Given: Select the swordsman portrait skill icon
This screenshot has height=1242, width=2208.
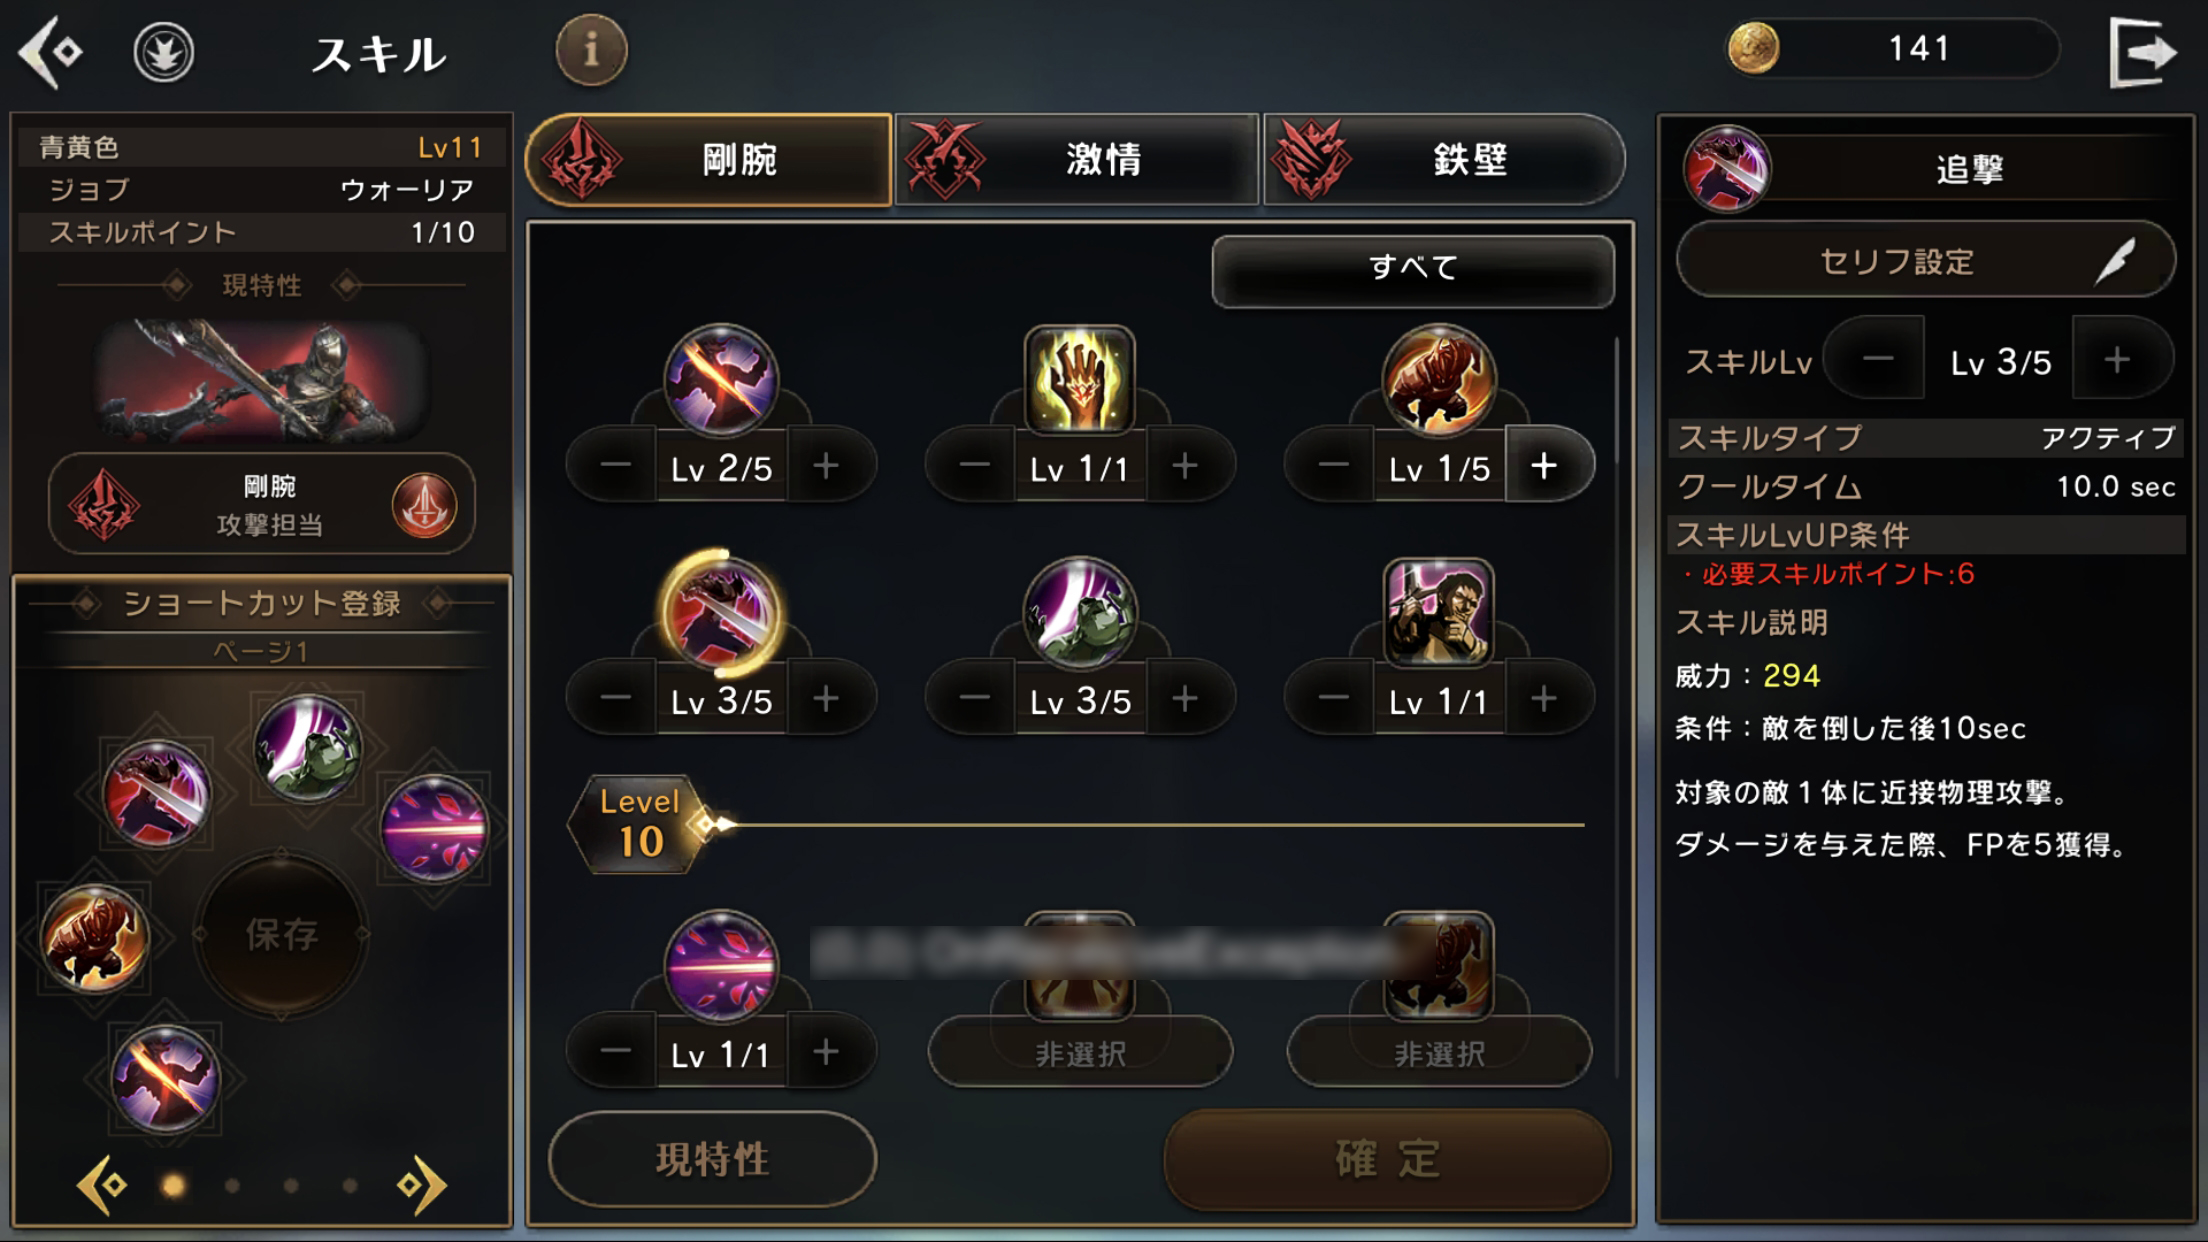Looking at the screenshot, I should (x=1438, y=612).
